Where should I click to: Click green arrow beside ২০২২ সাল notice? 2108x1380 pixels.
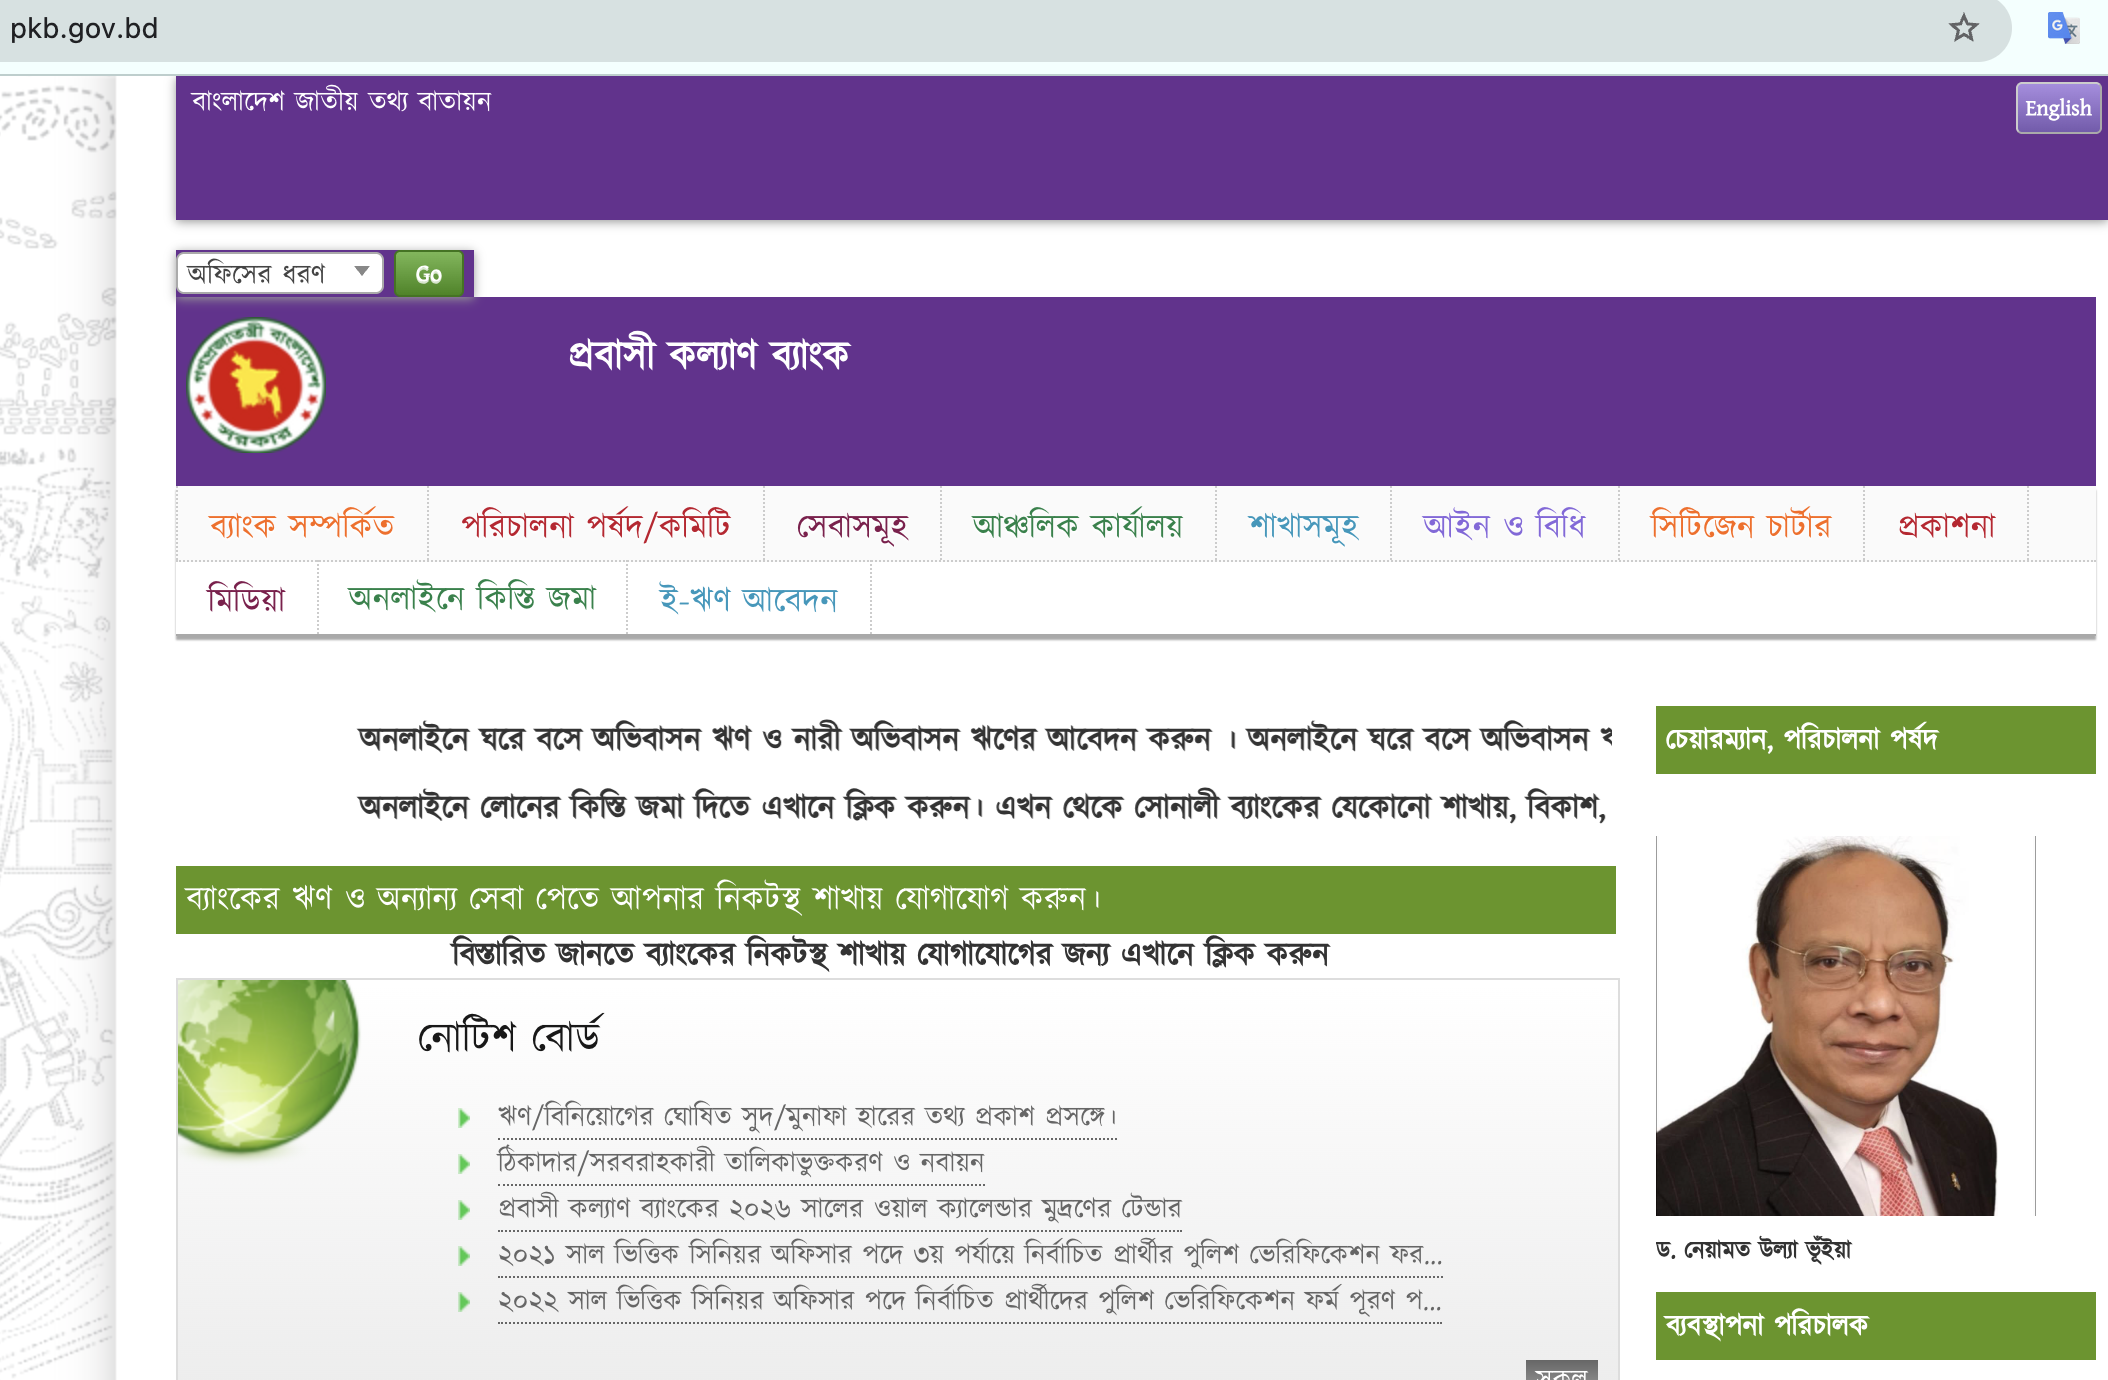click(464, 1302)
